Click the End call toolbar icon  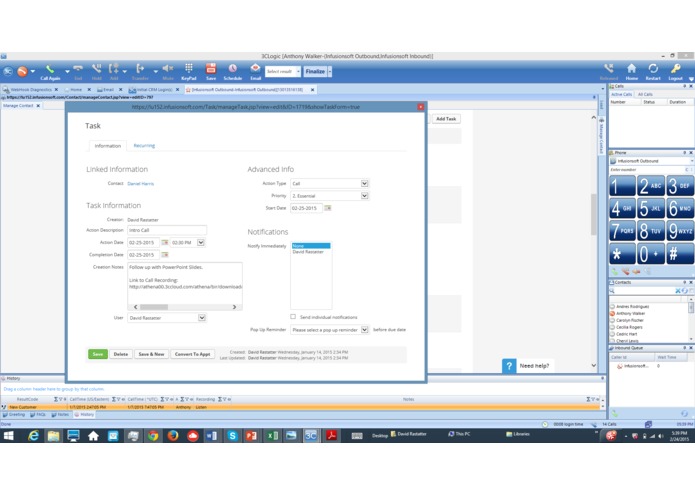[78, 69]
